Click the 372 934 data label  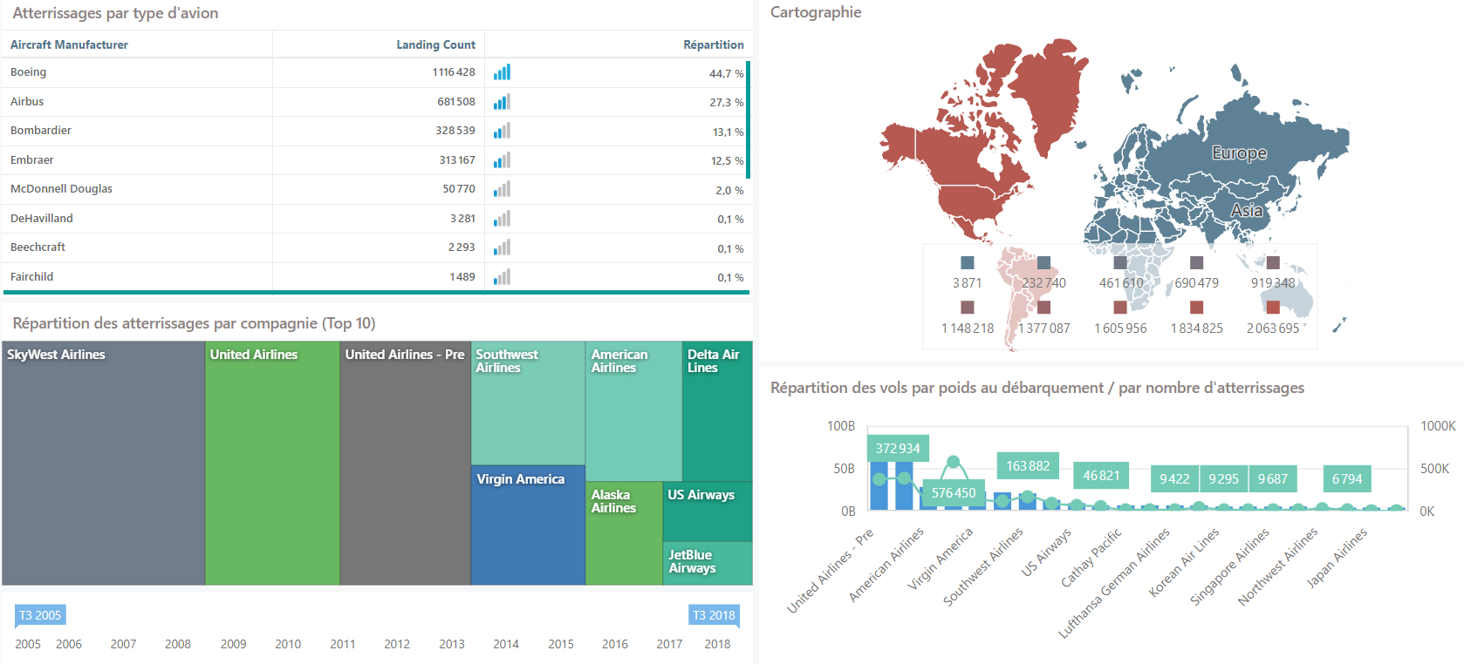click(899, 449)
